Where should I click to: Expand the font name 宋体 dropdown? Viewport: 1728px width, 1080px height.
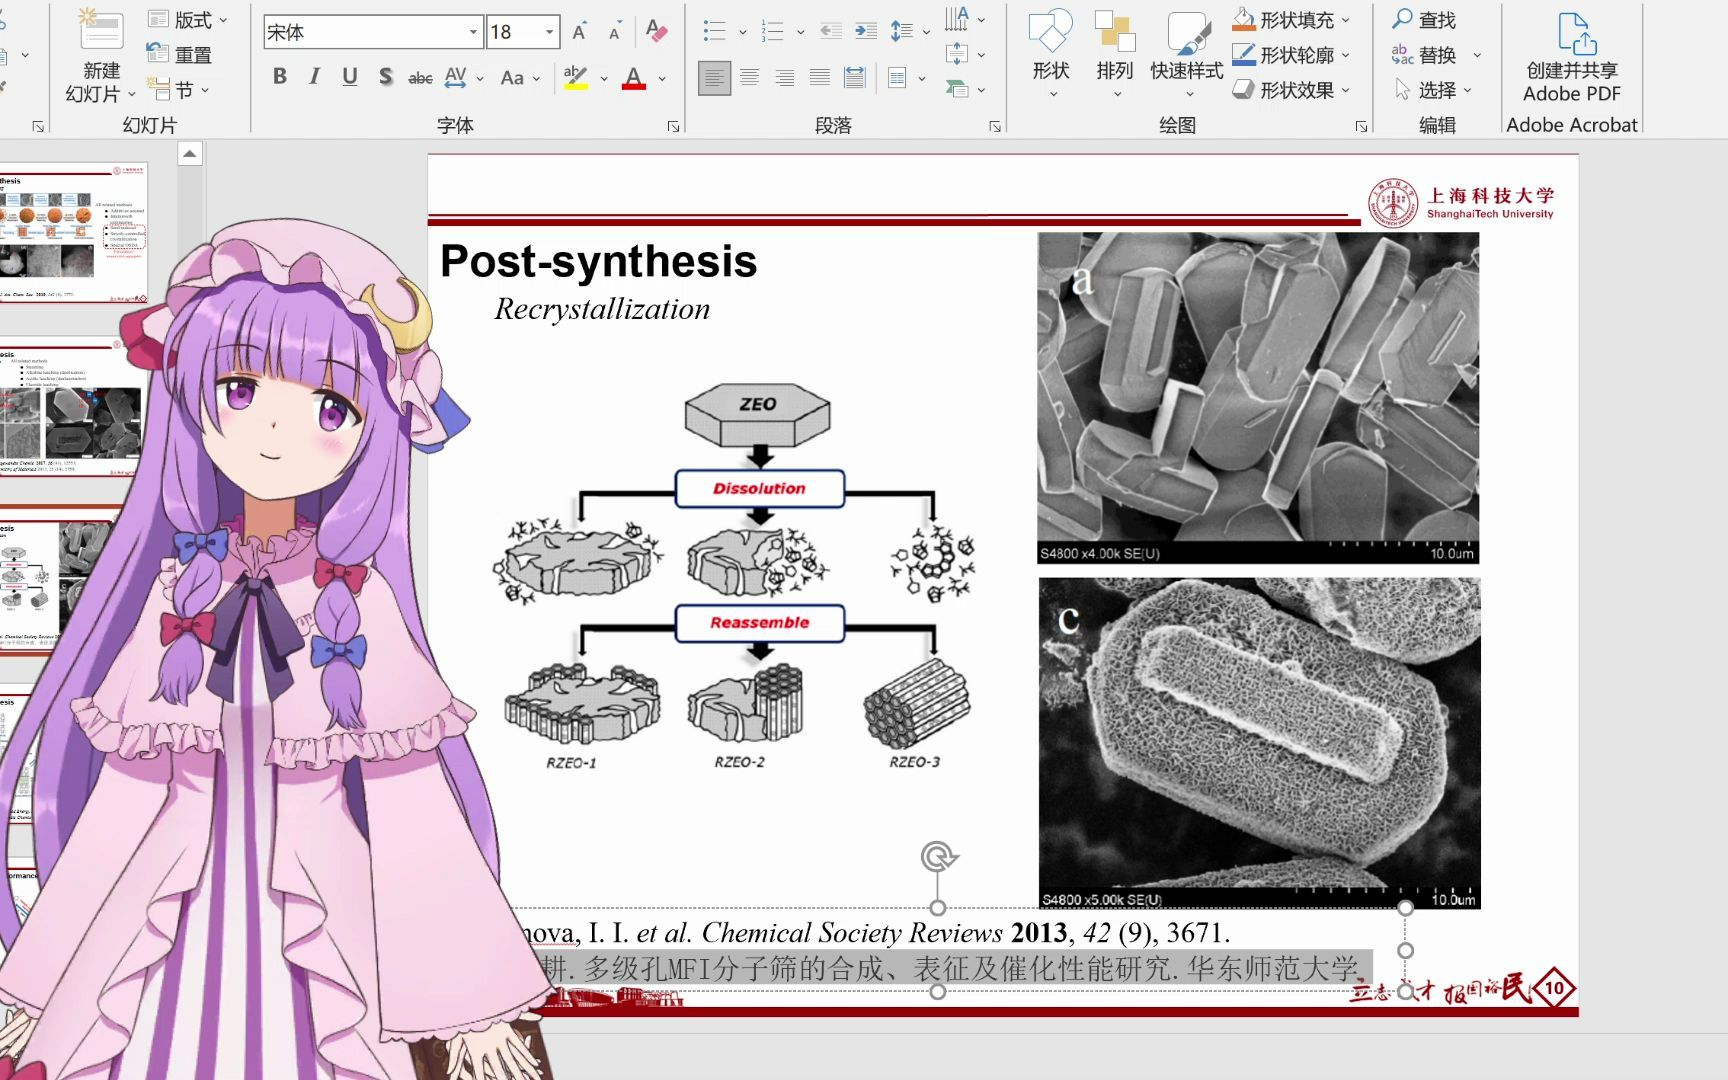[x=473, y=32]
